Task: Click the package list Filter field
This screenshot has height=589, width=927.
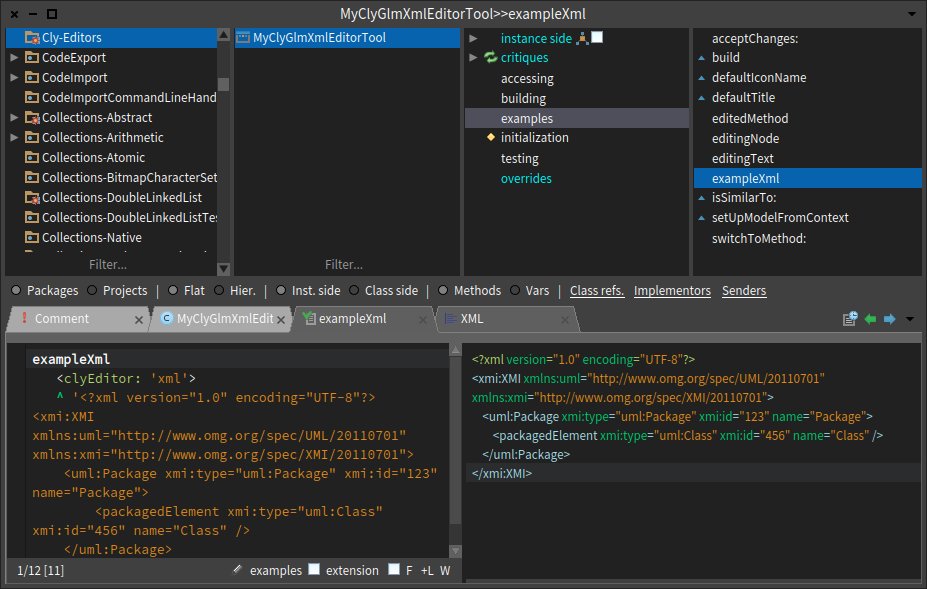Action: 107,265
